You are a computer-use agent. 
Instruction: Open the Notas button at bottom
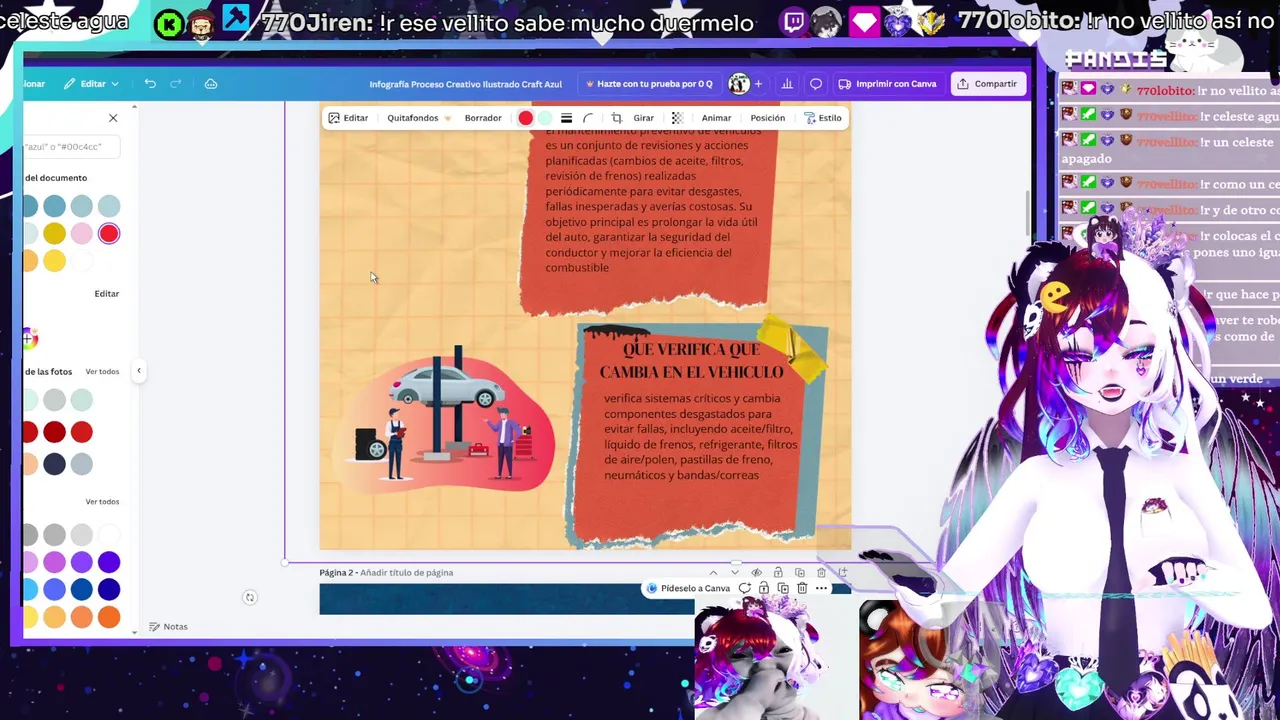pos(168,627)
